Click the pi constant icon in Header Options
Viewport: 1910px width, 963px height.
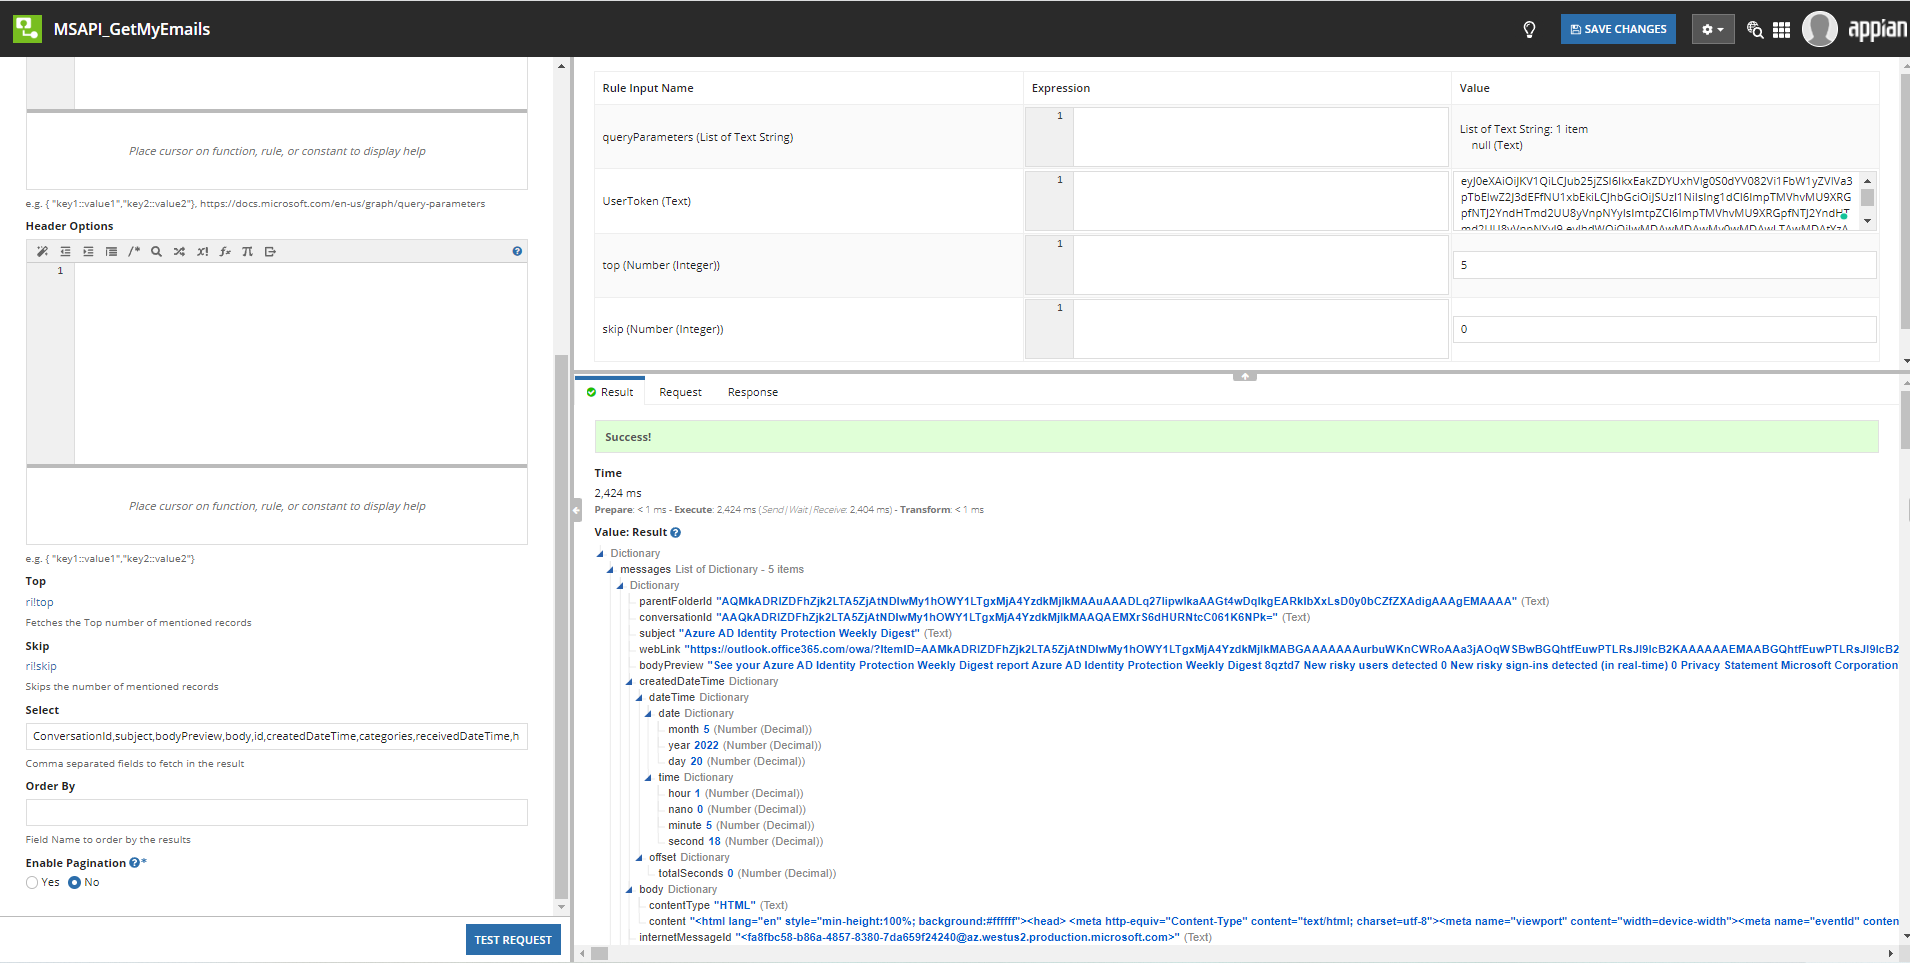point(247,251)
